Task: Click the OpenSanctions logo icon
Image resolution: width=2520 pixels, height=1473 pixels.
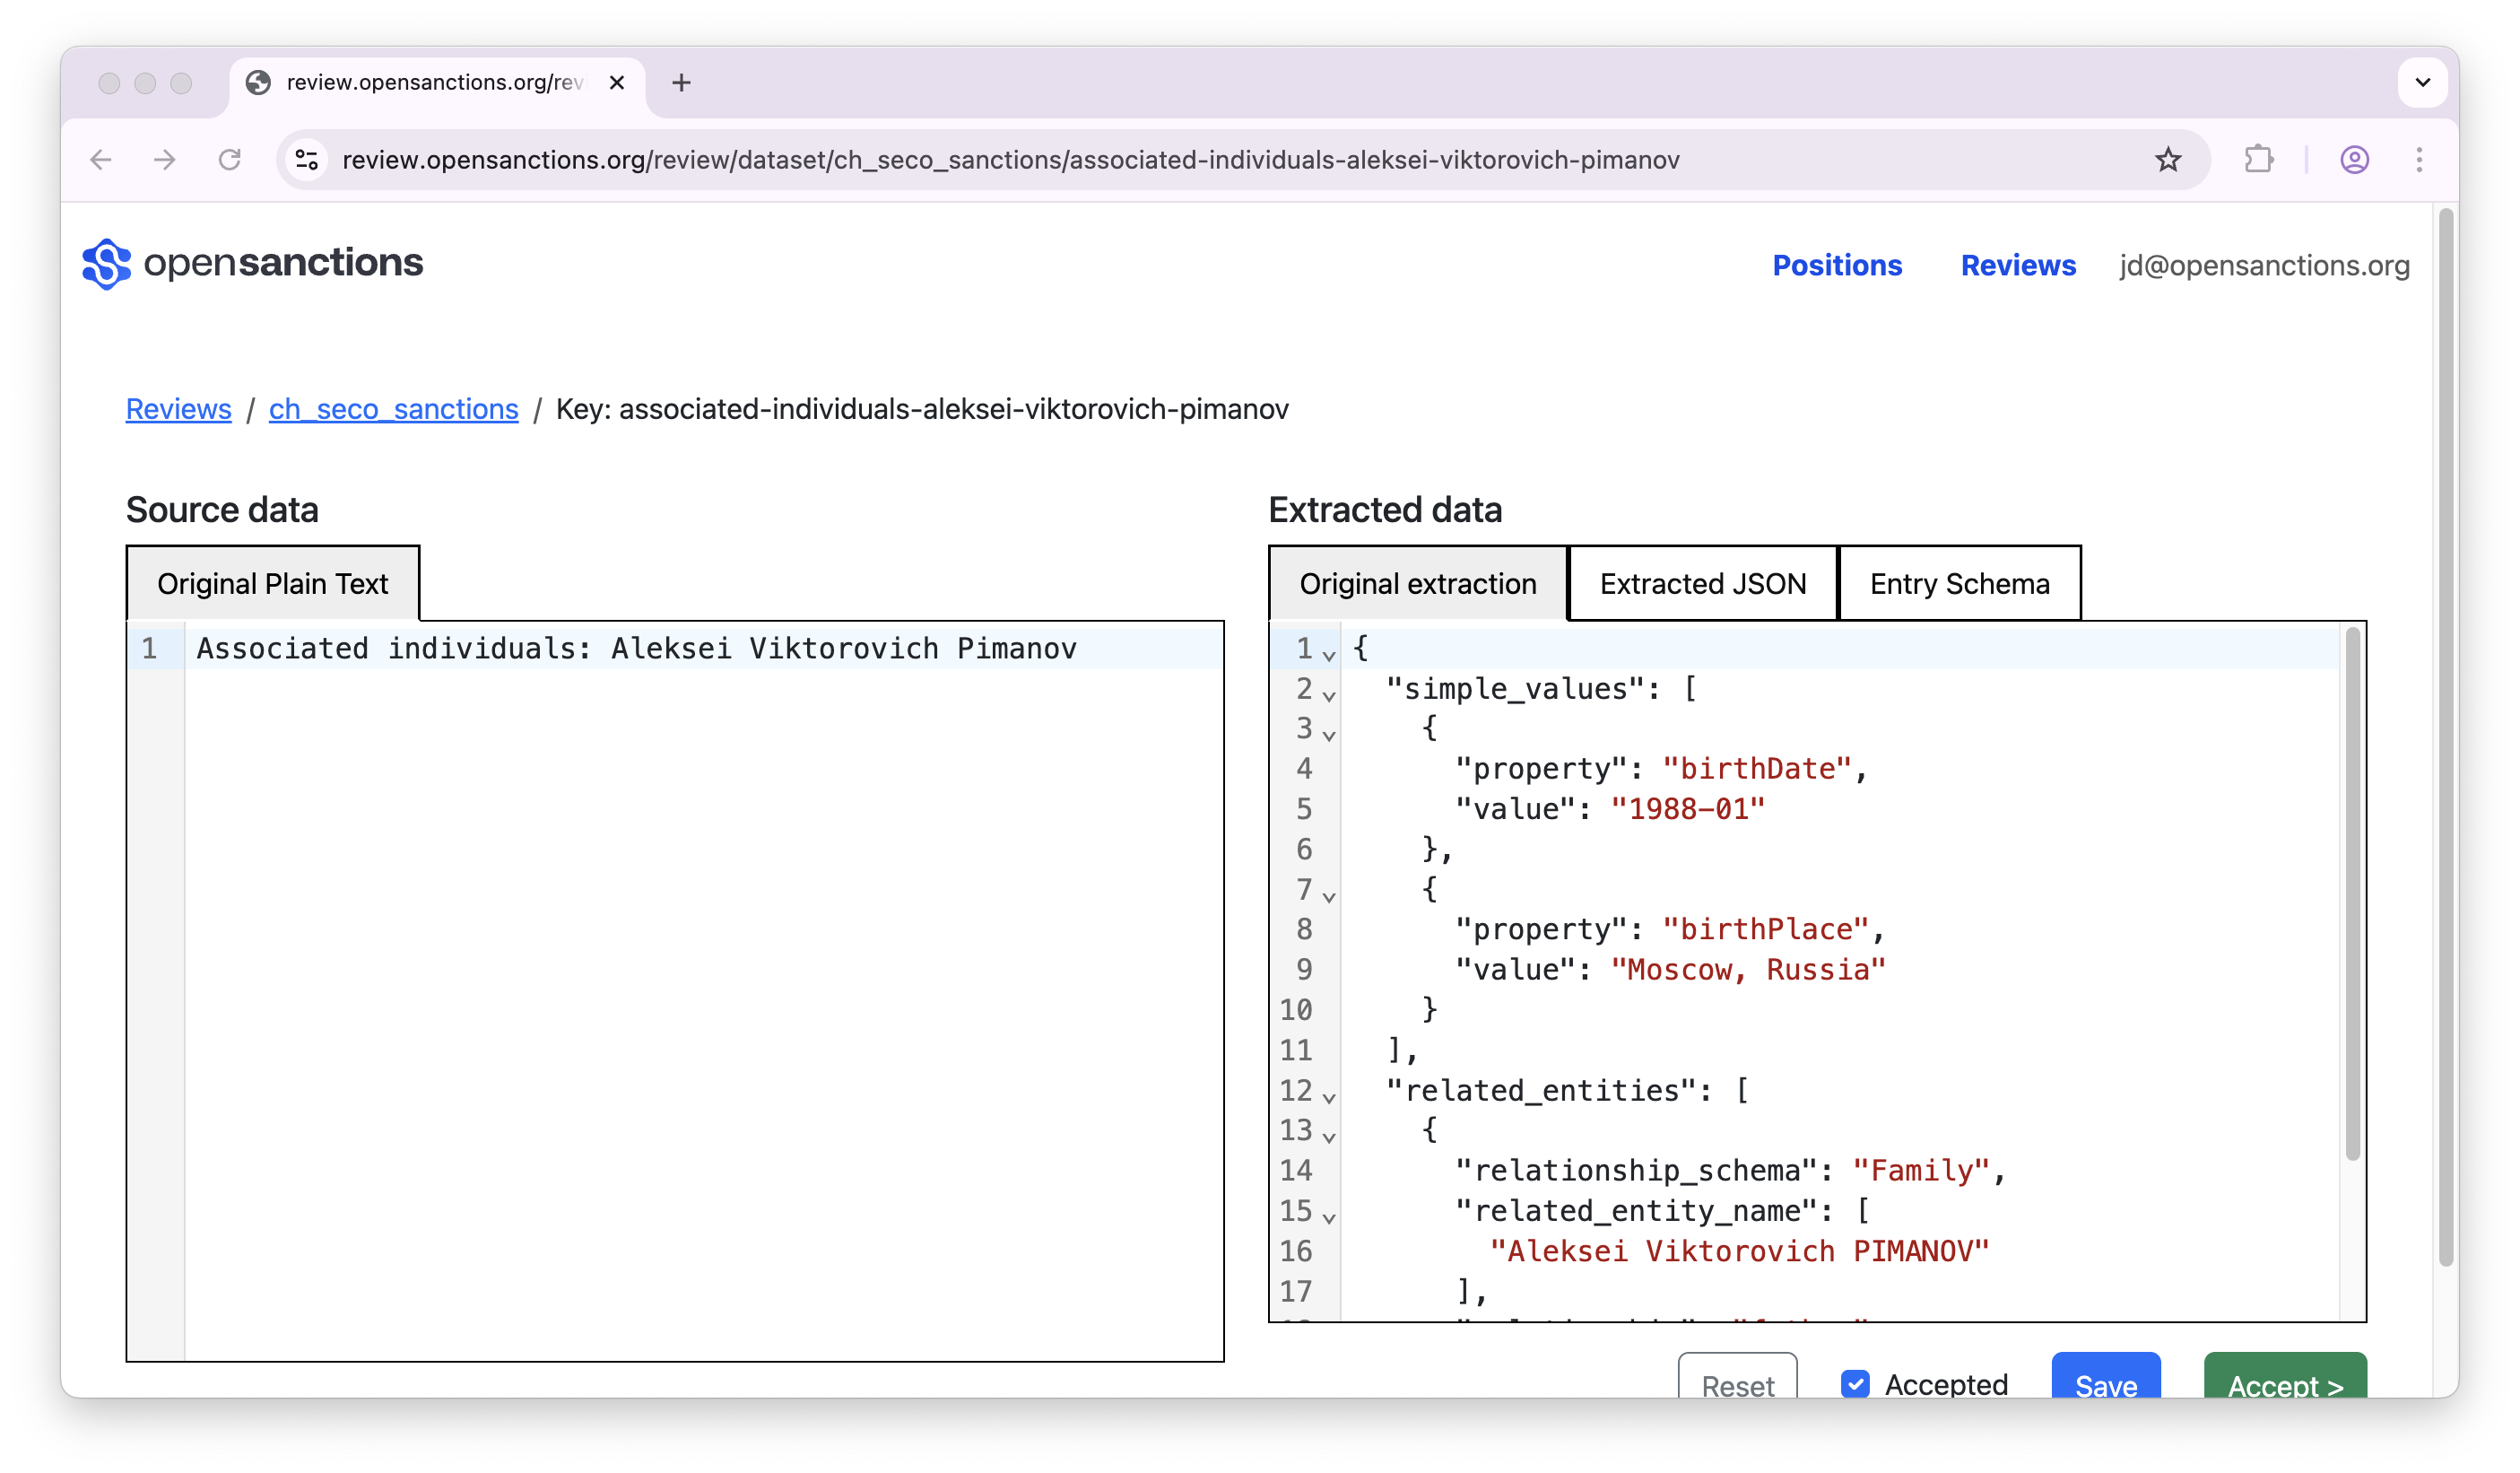Action: [106, 264]
